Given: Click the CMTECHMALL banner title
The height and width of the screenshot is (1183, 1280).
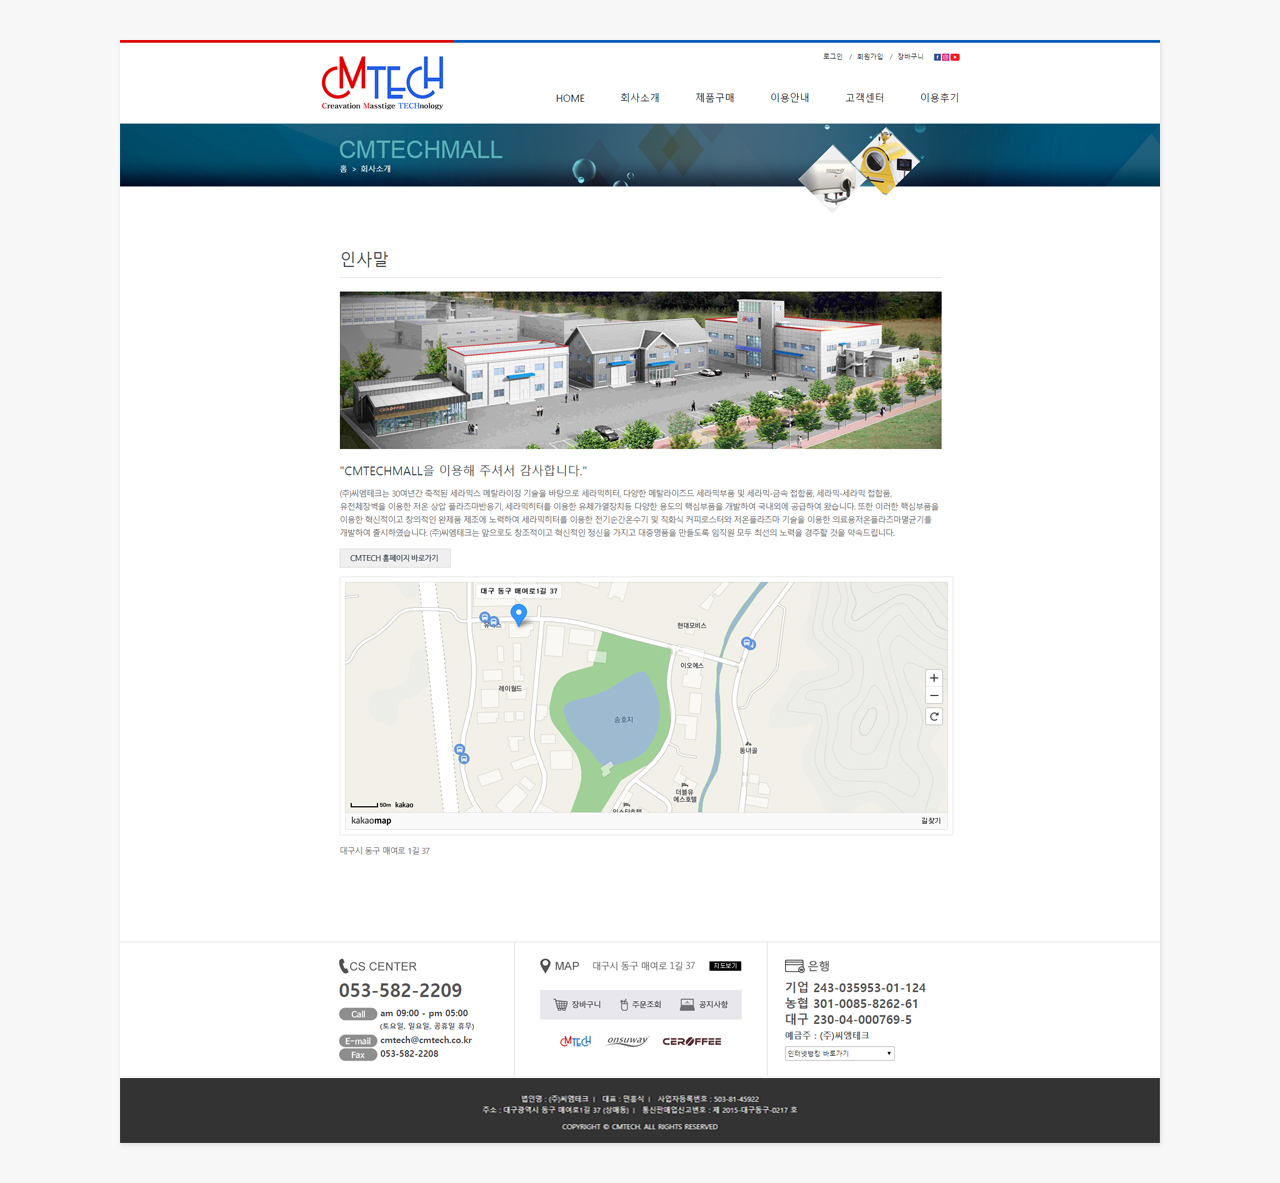Looking at the screenshot, I should pyautogui.click(x=420, y=150).
